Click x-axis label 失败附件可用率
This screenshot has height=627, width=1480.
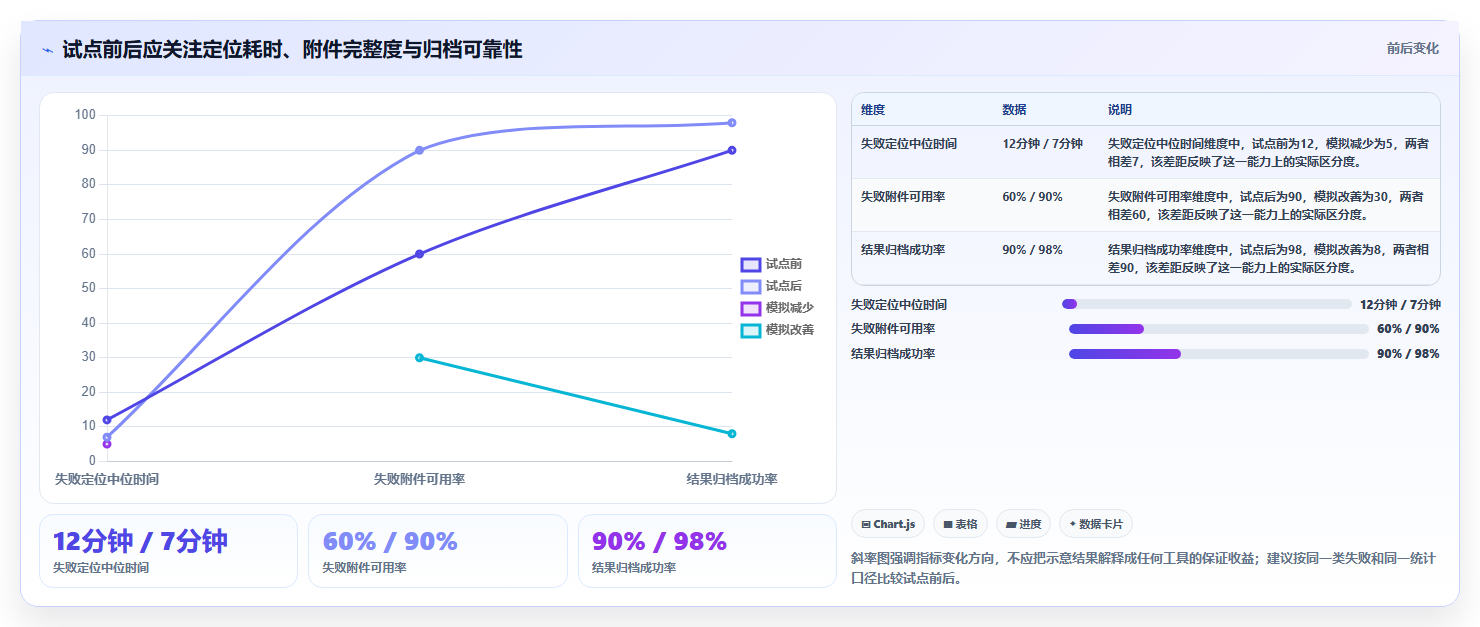[419, 479]
